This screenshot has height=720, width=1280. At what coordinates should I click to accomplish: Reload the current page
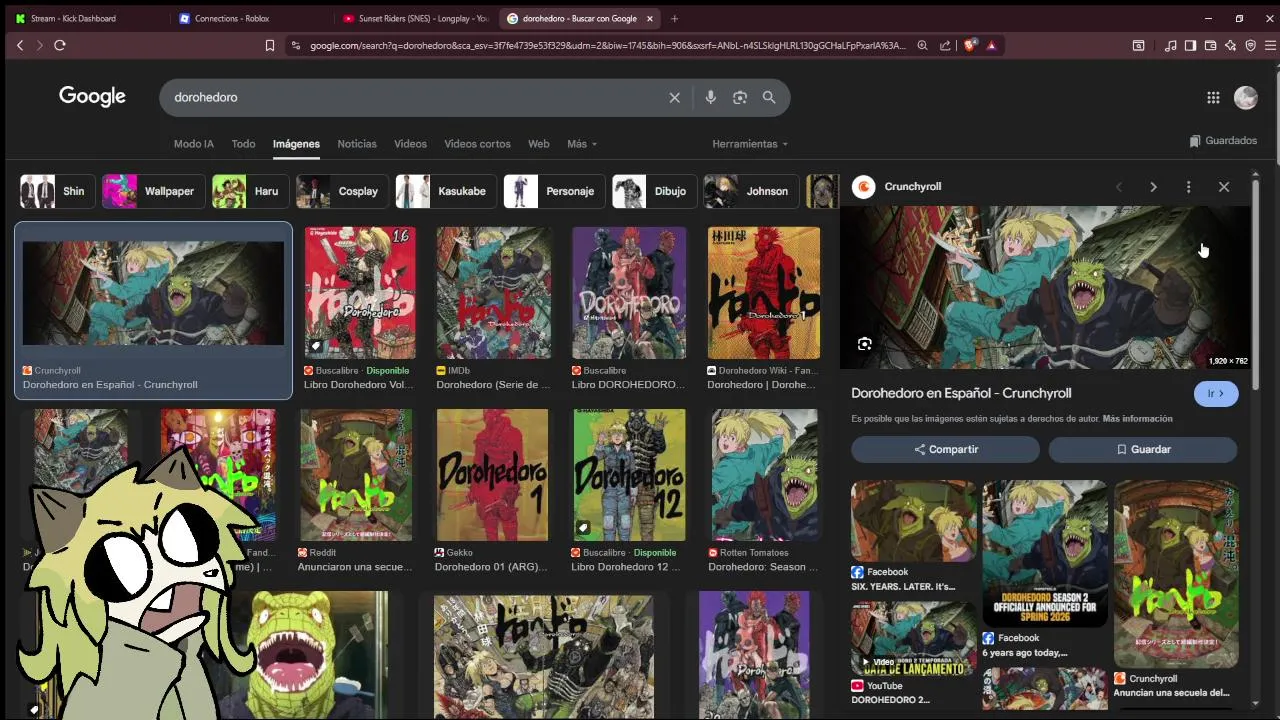point(60,45)
